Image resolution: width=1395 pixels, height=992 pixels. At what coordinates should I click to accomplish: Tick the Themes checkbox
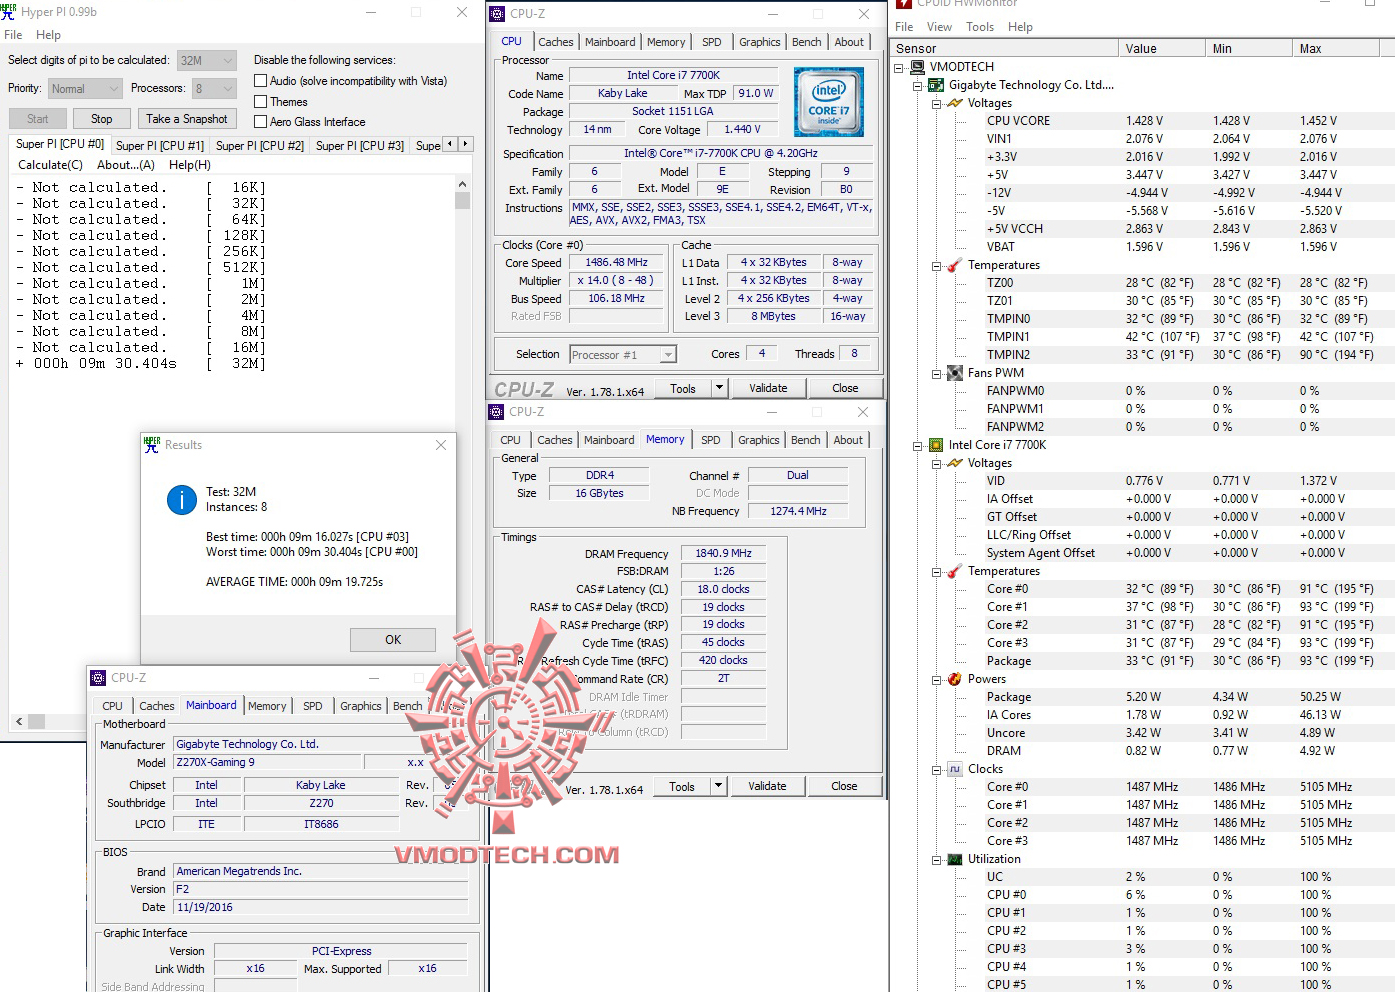point(260,102)
